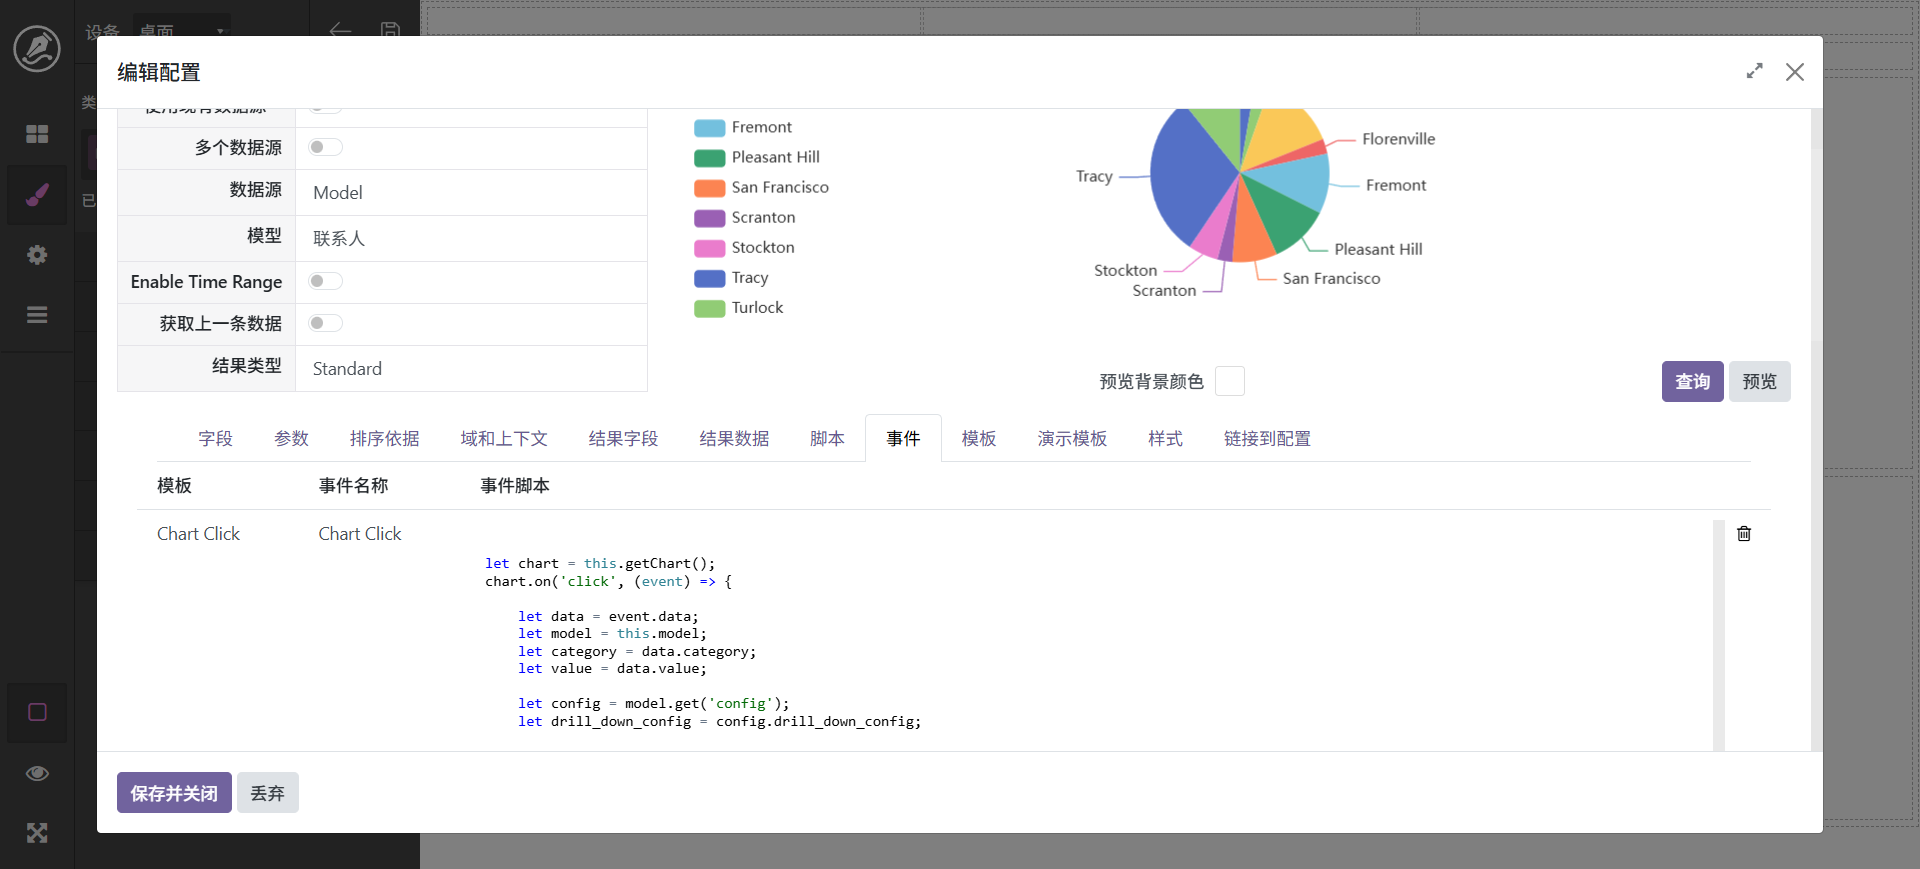Switch to the 脚本 tab
This screenshot has height=869, width=1920.
(x=827, y=439)
